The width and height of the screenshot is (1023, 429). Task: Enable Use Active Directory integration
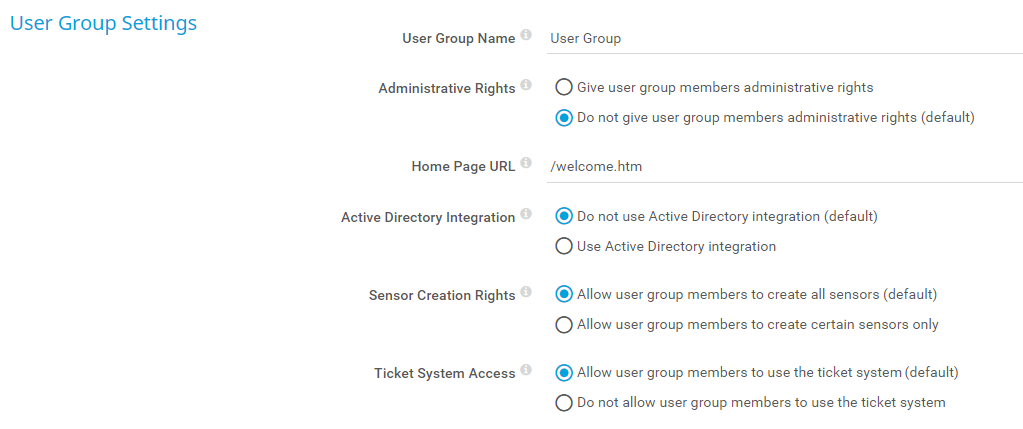tap(564, 246)
